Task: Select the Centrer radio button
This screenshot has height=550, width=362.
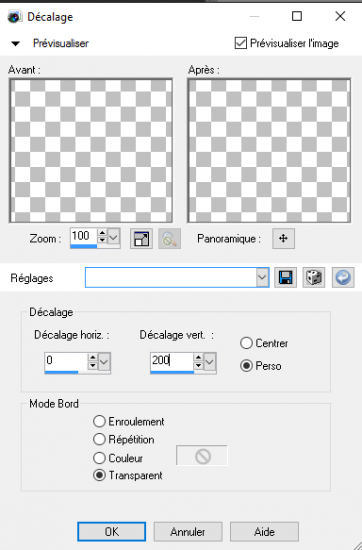Action: click(246, 343)
